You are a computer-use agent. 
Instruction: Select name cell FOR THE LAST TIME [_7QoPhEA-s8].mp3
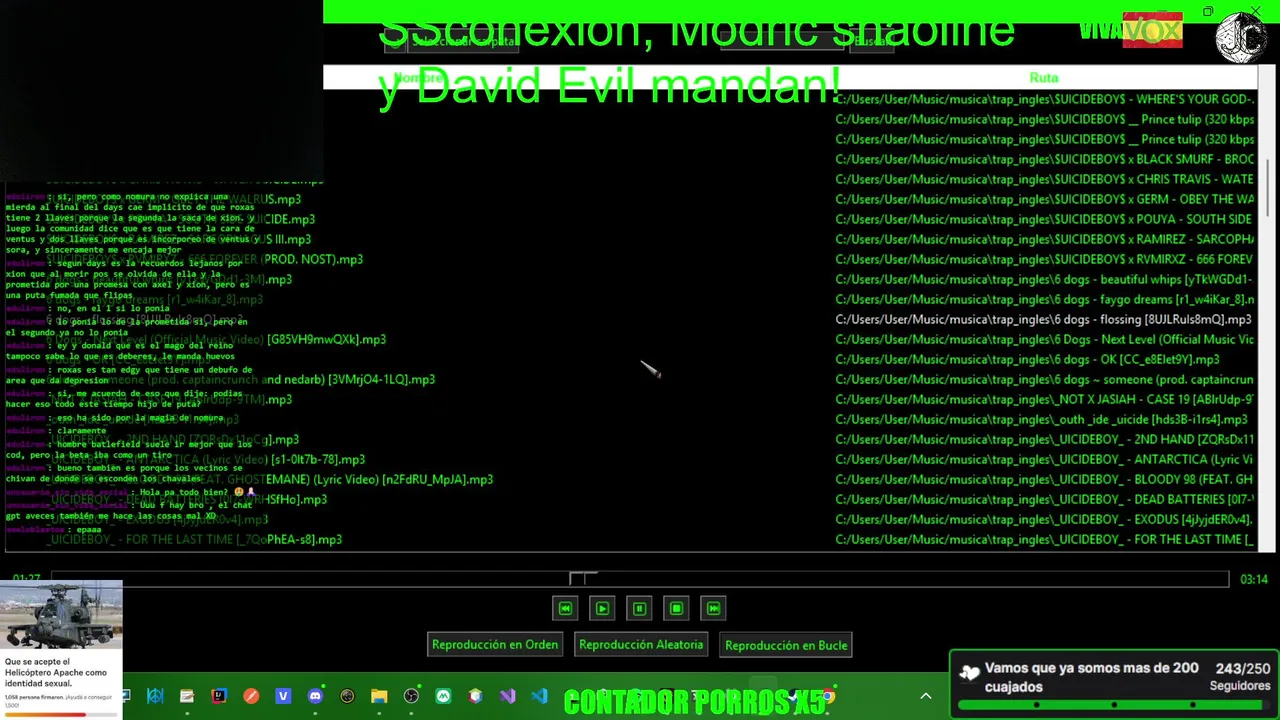pyautogui.click(x=194, y=539)
